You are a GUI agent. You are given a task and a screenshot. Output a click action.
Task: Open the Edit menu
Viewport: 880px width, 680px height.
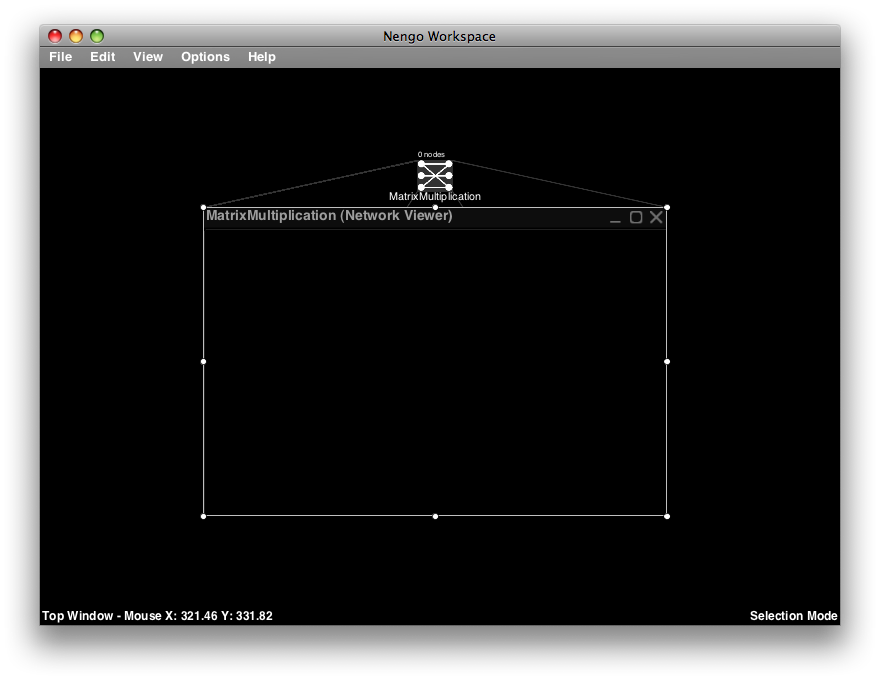pyautogui.click(x=102, y=57)
